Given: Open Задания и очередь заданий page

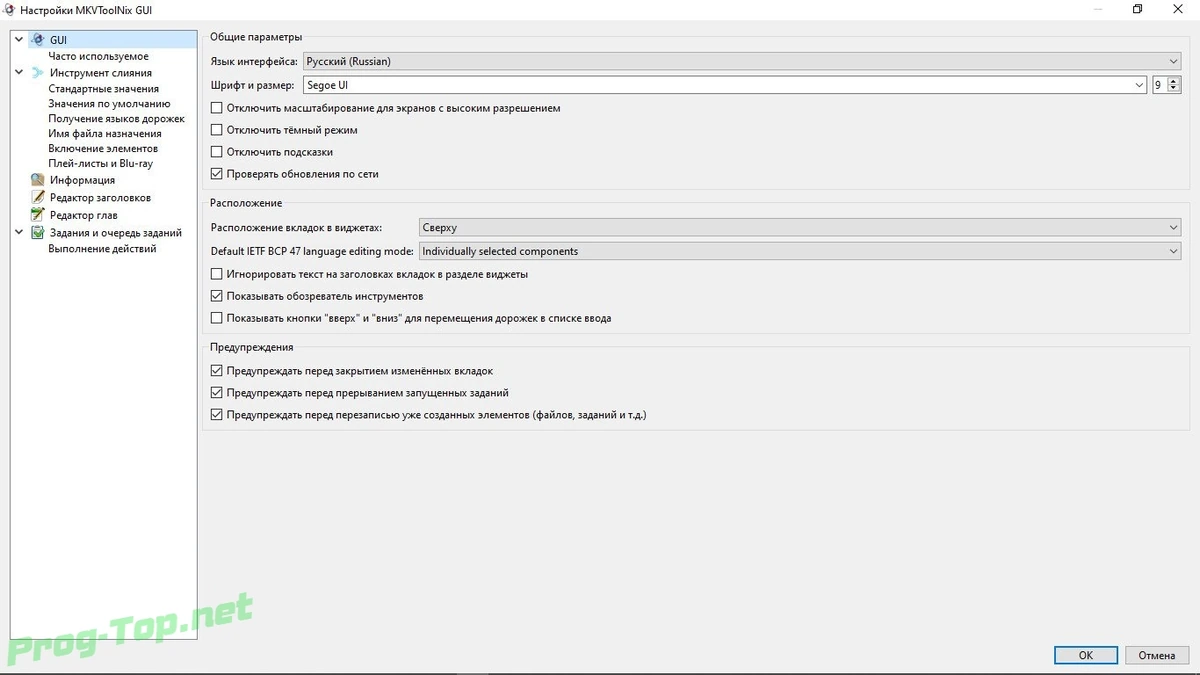Looking at the screenshot, I should (116, 233).
